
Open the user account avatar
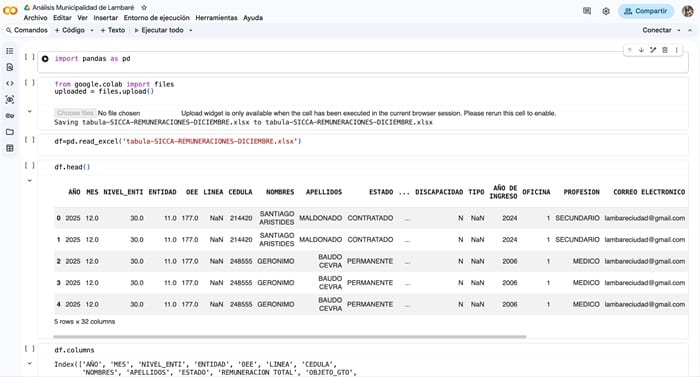tap(688, 11)
